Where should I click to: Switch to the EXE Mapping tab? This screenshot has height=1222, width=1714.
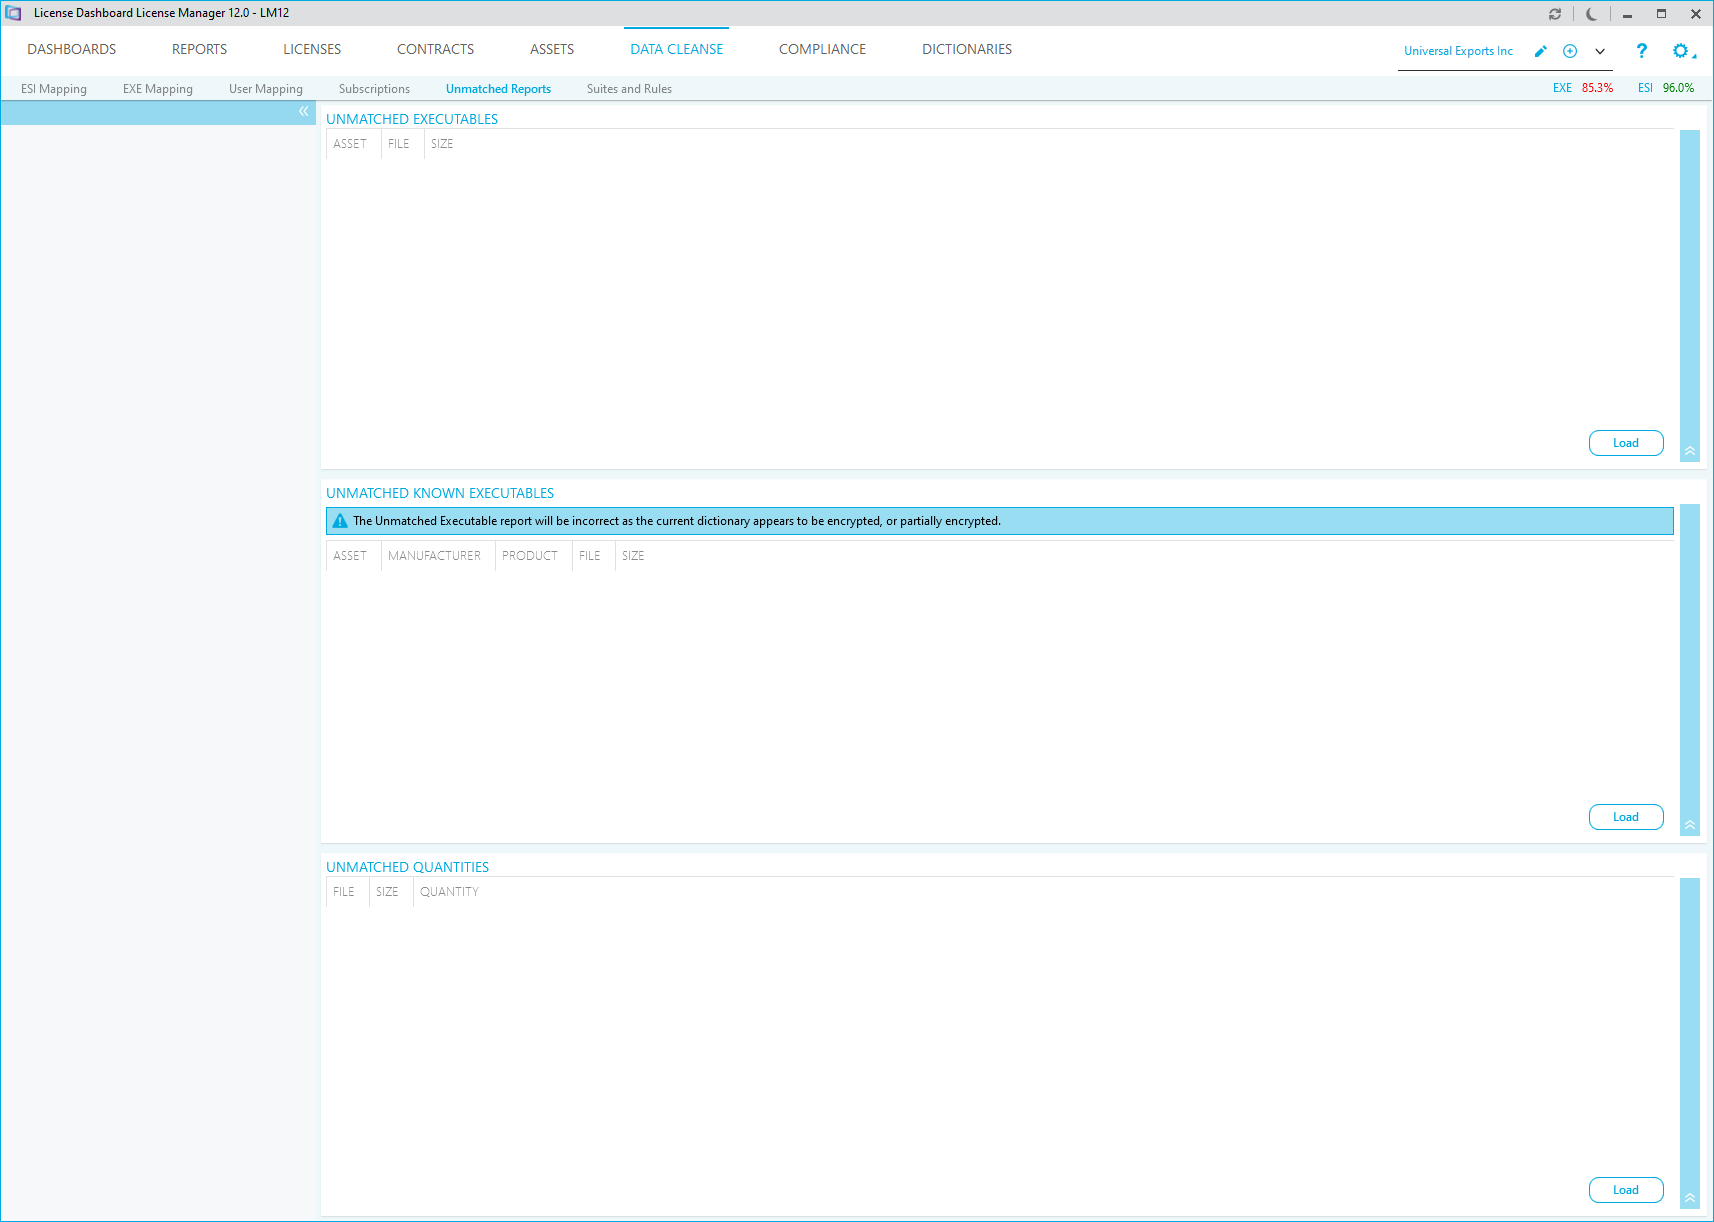click(158, 89)
